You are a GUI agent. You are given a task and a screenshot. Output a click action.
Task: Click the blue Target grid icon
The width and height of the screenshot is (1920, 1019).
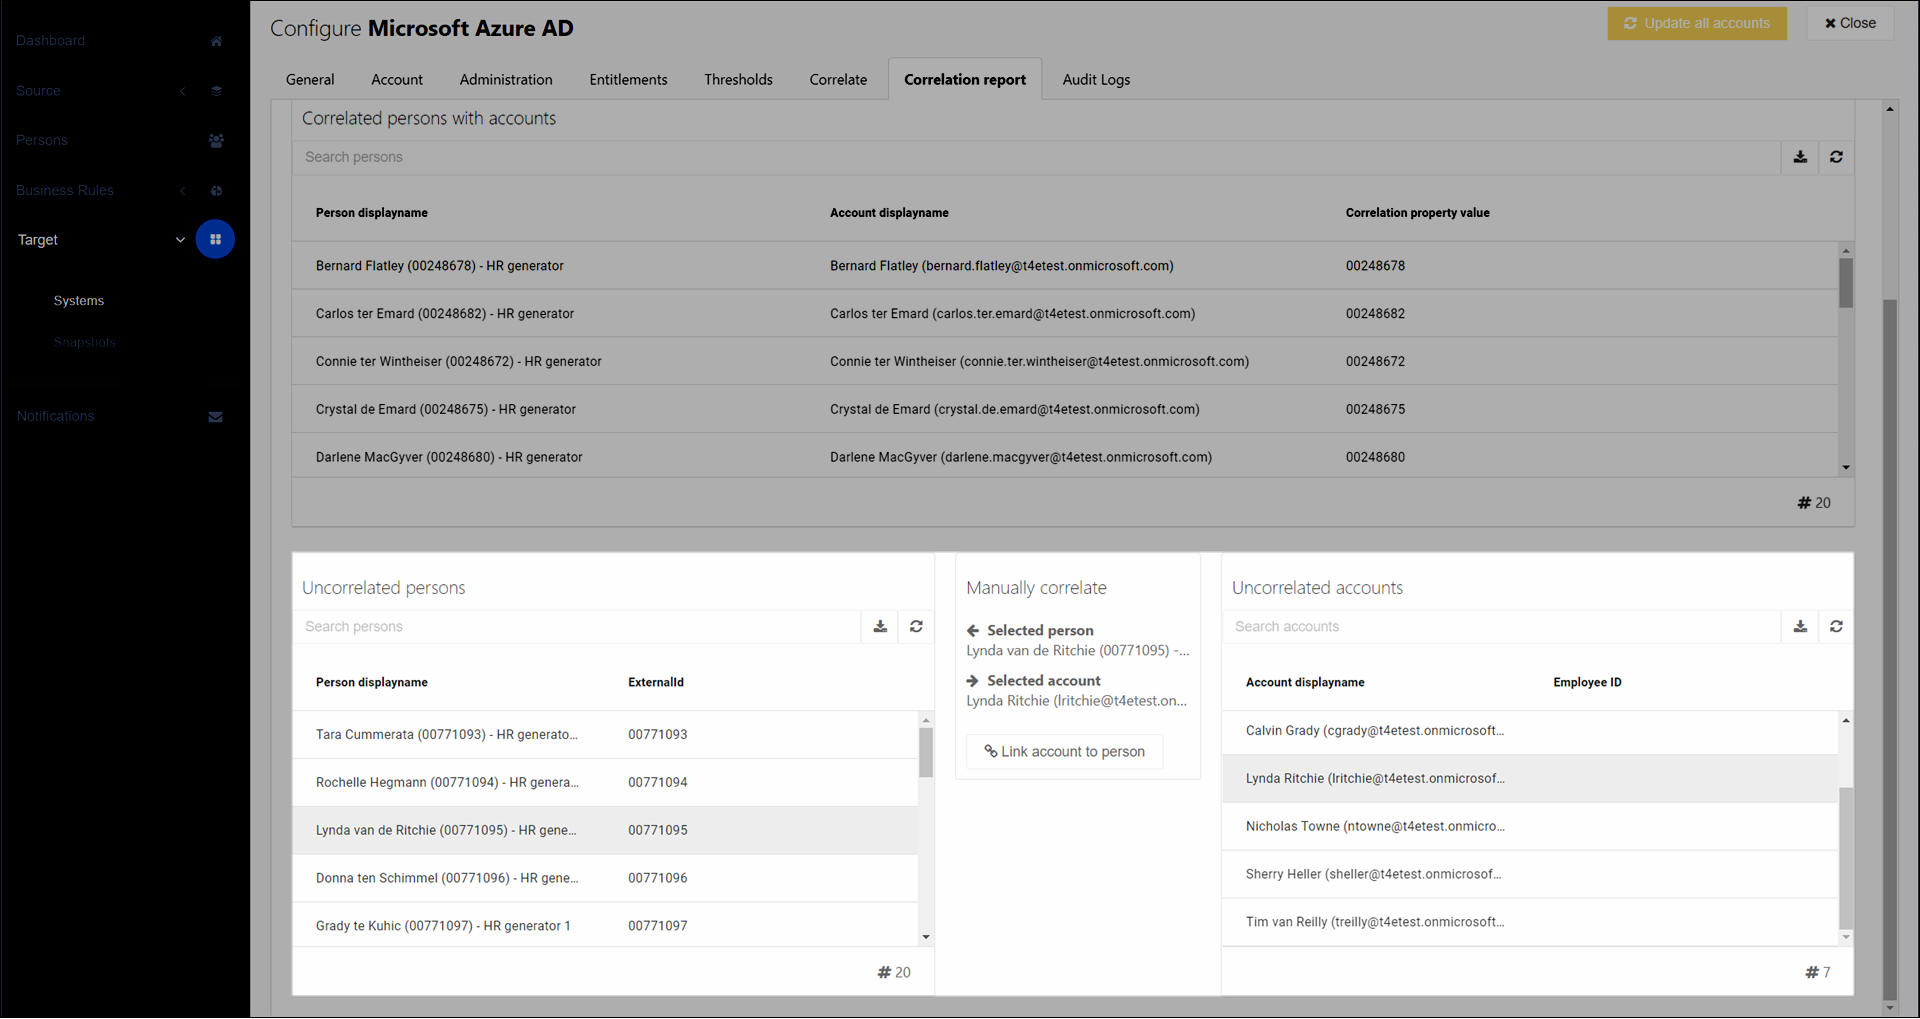pyautogui.click(x=215, y=240)
